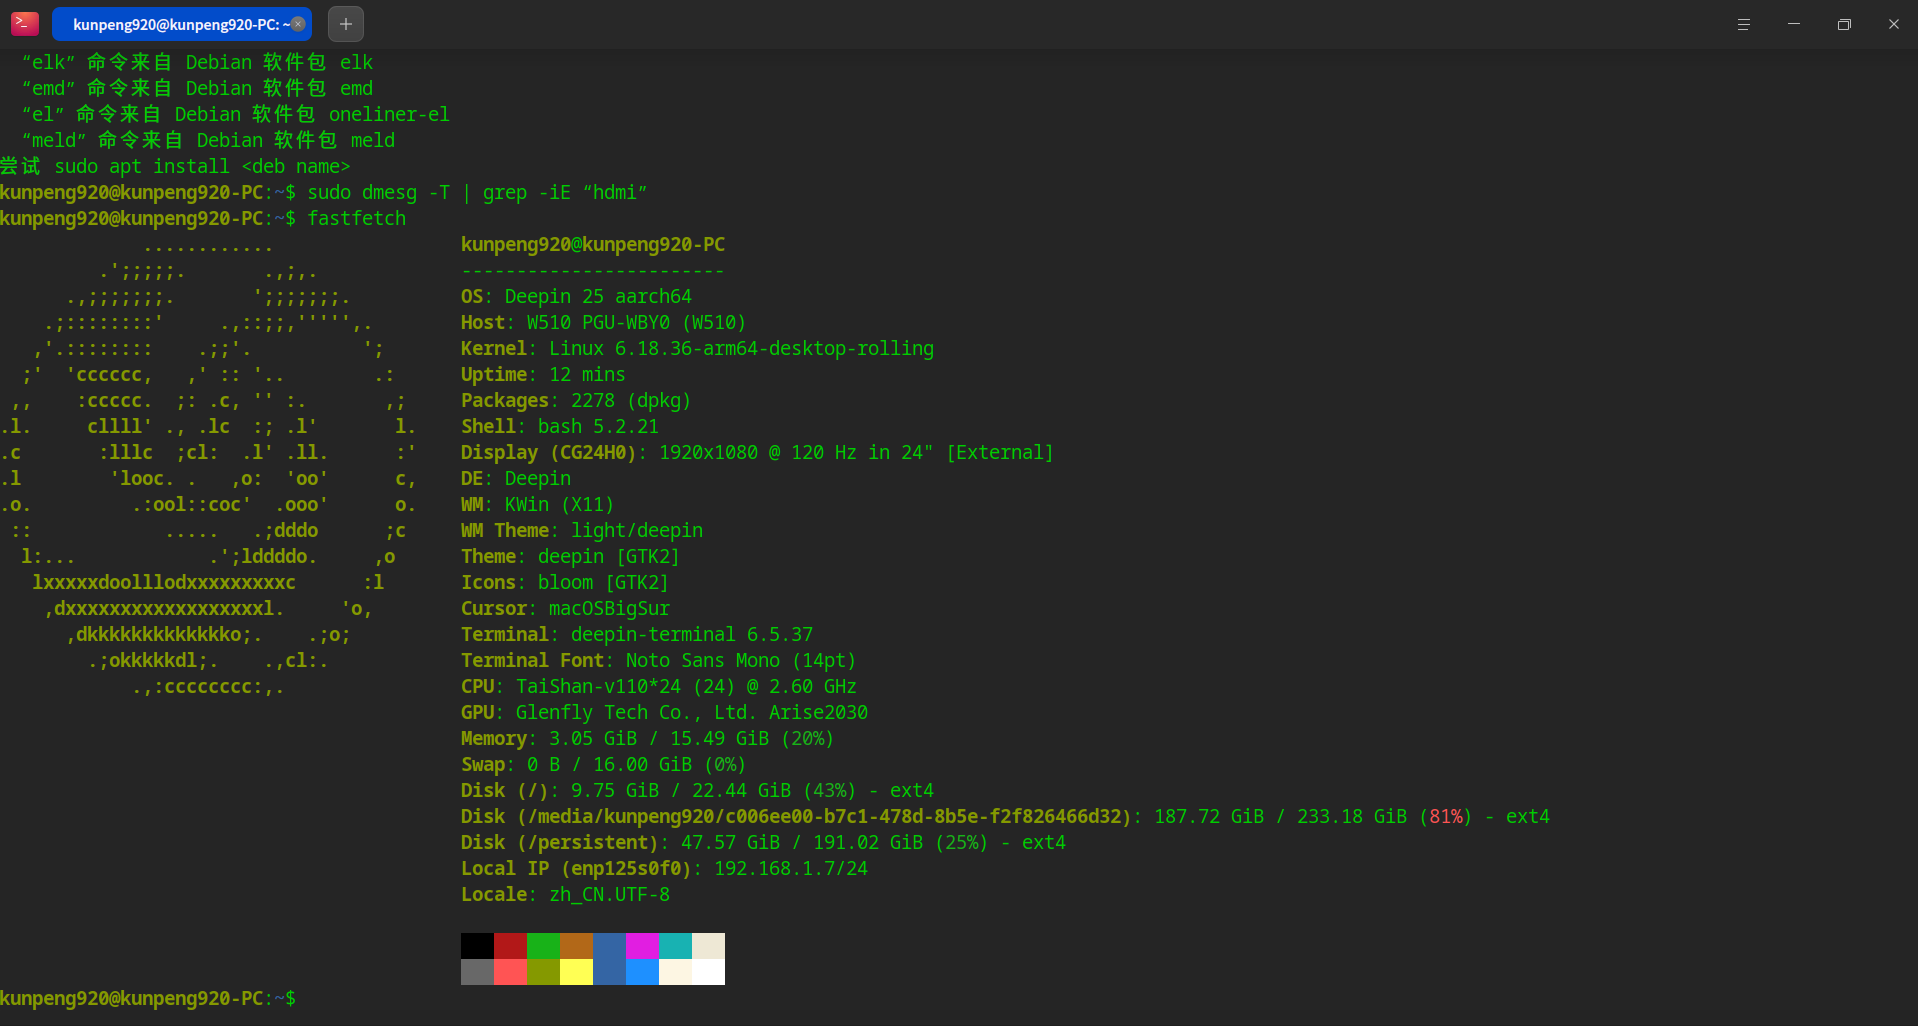
Task: Click the 'sudo apt install <deb name>' suggestion line
Action: [x=202, y=166]
